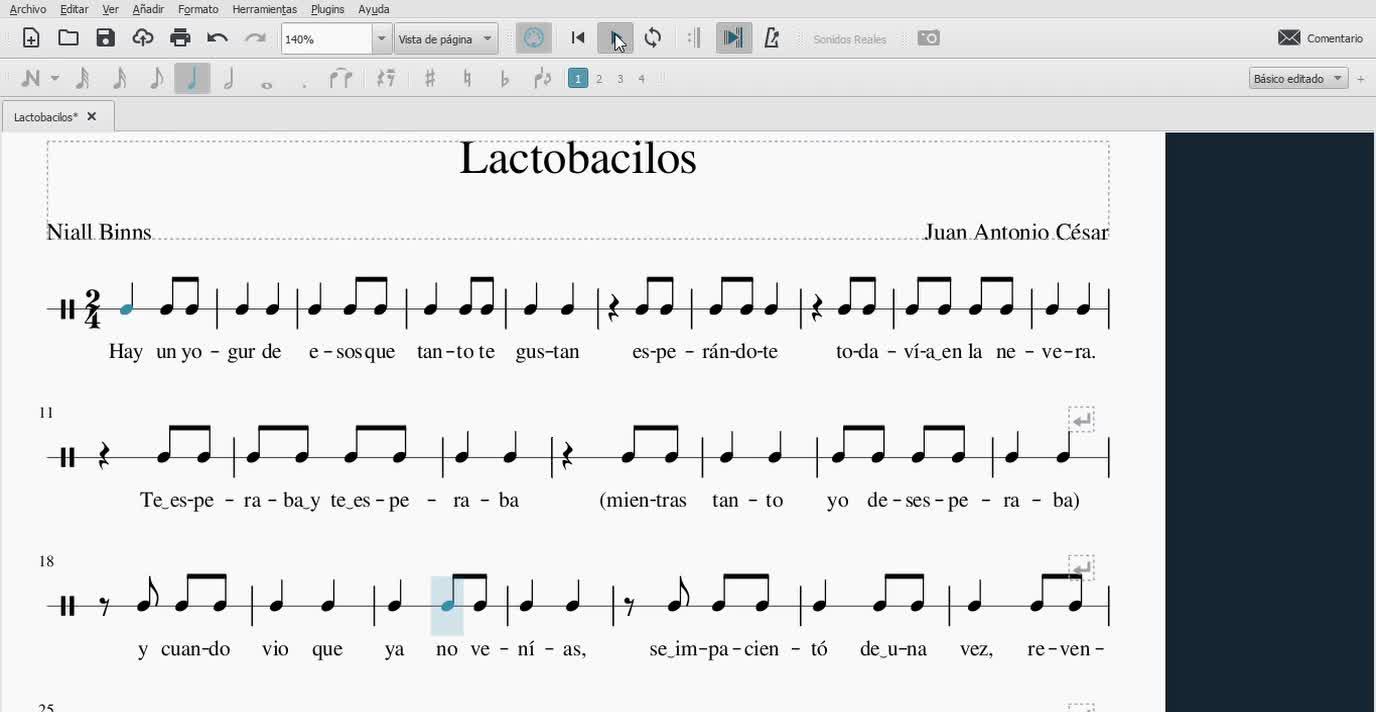Toggle the metronome

[x=771, y=38]
